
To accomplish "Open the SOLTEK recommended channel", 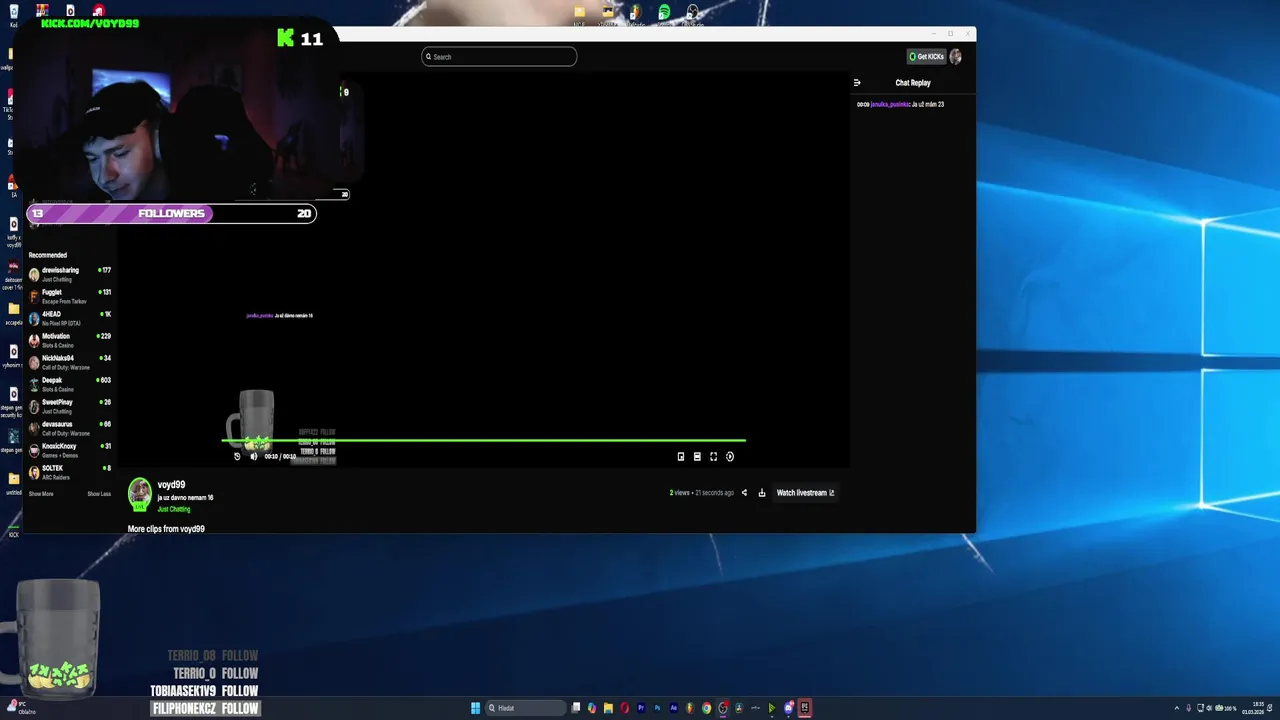I will (x=70, y=472).
